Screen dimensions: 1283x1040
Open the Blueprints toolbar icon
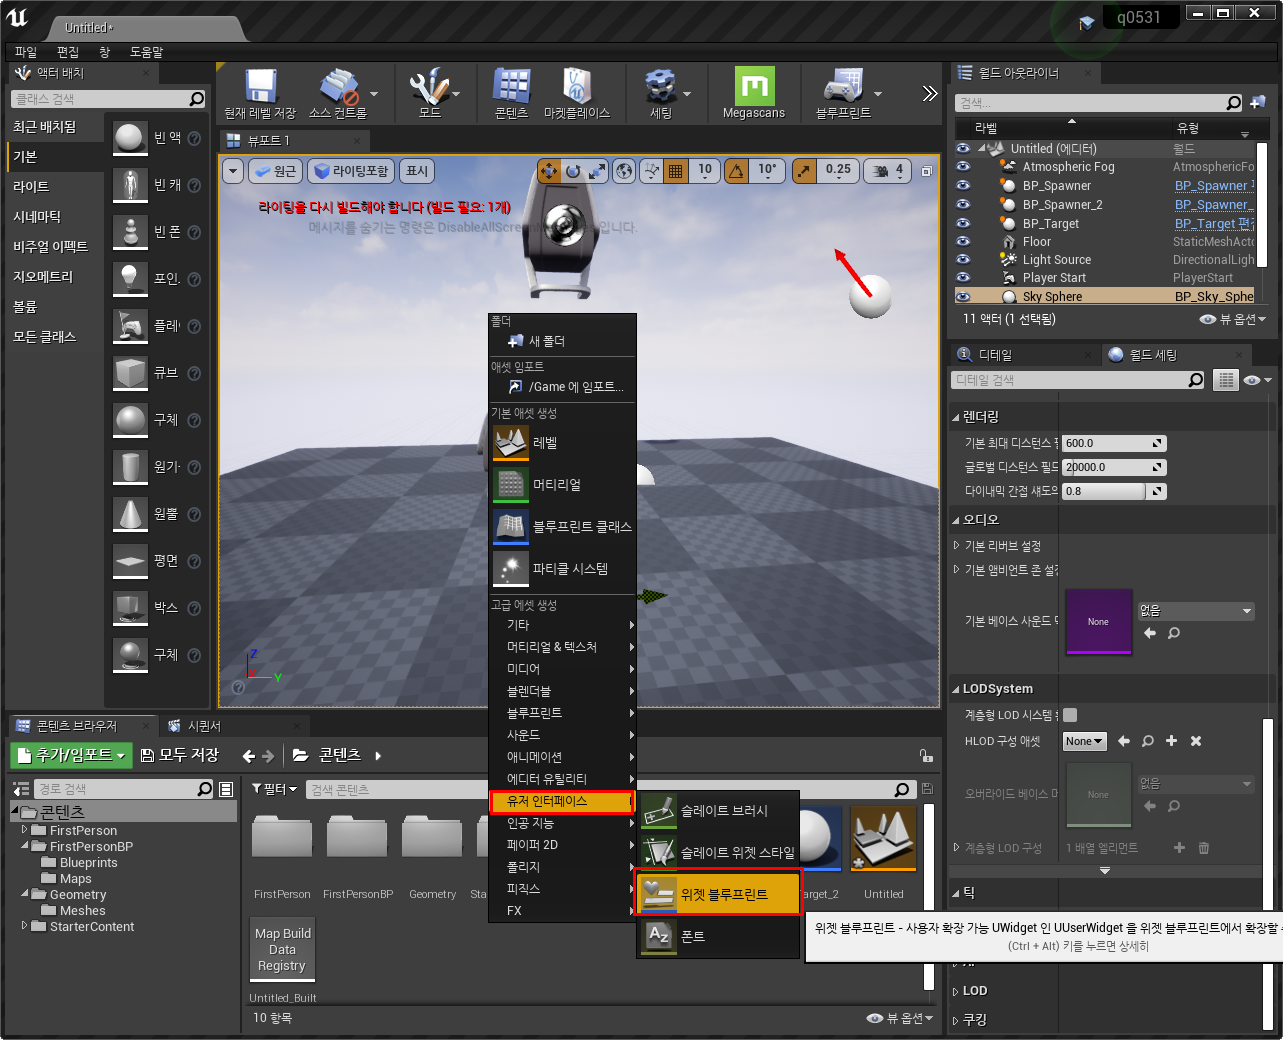pos(843,86)
